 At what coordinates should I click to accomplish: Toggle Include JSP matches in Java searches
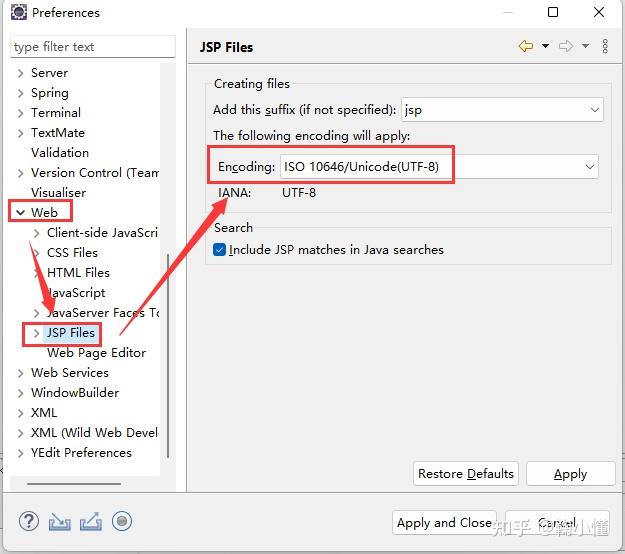[x=220, y=250]
